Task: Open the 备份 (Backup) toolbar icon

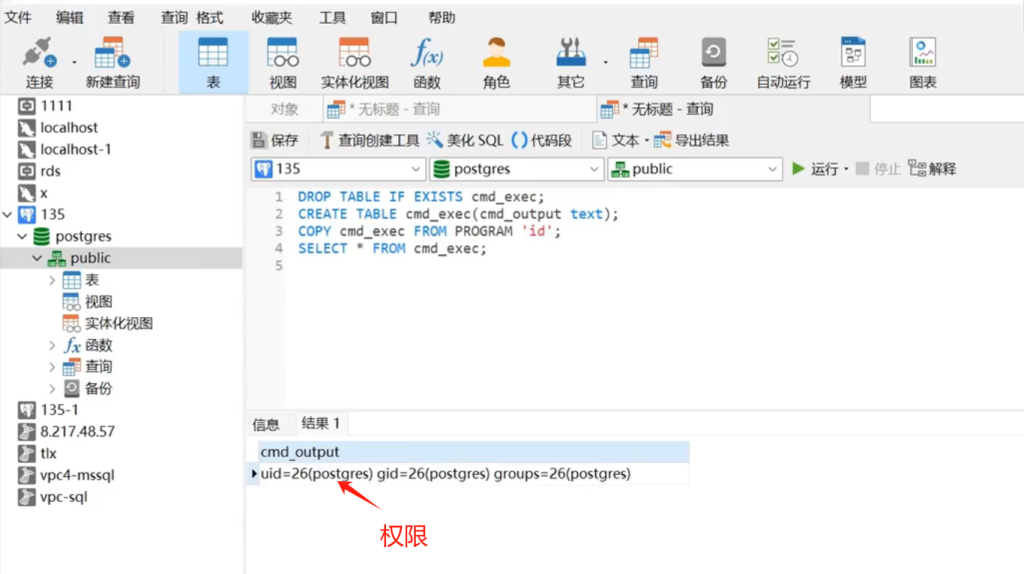Action: click(x=713, y=63)
